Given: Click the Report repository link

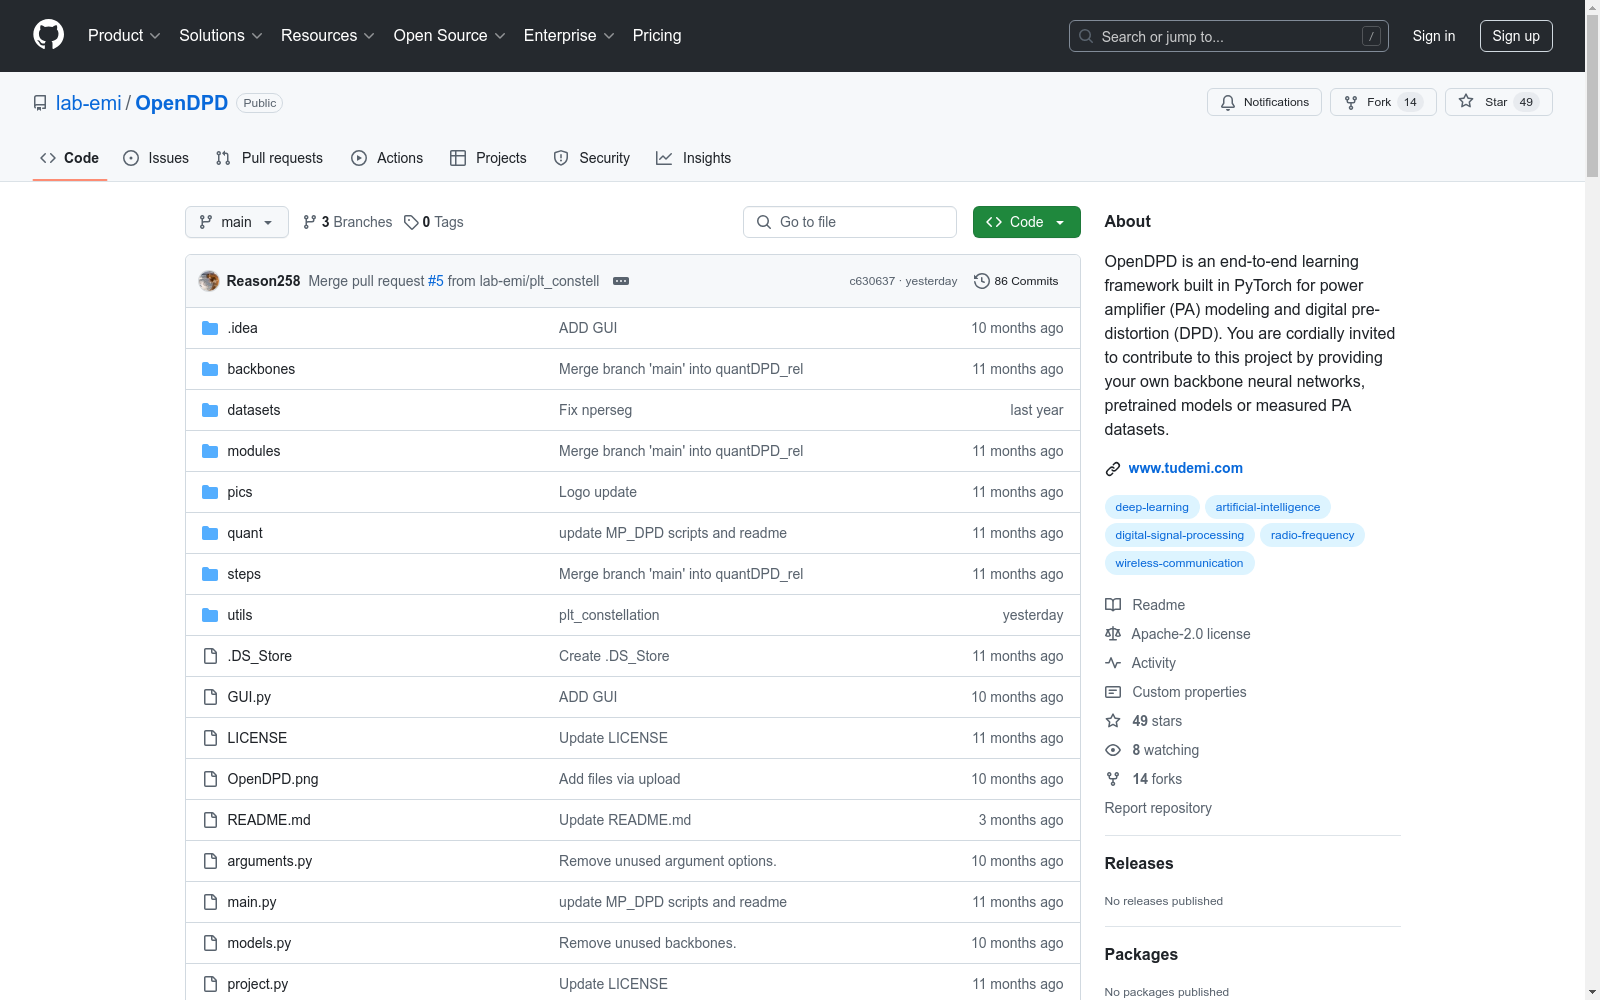Looking at the screenshot, I should (x=1158, y=808).
